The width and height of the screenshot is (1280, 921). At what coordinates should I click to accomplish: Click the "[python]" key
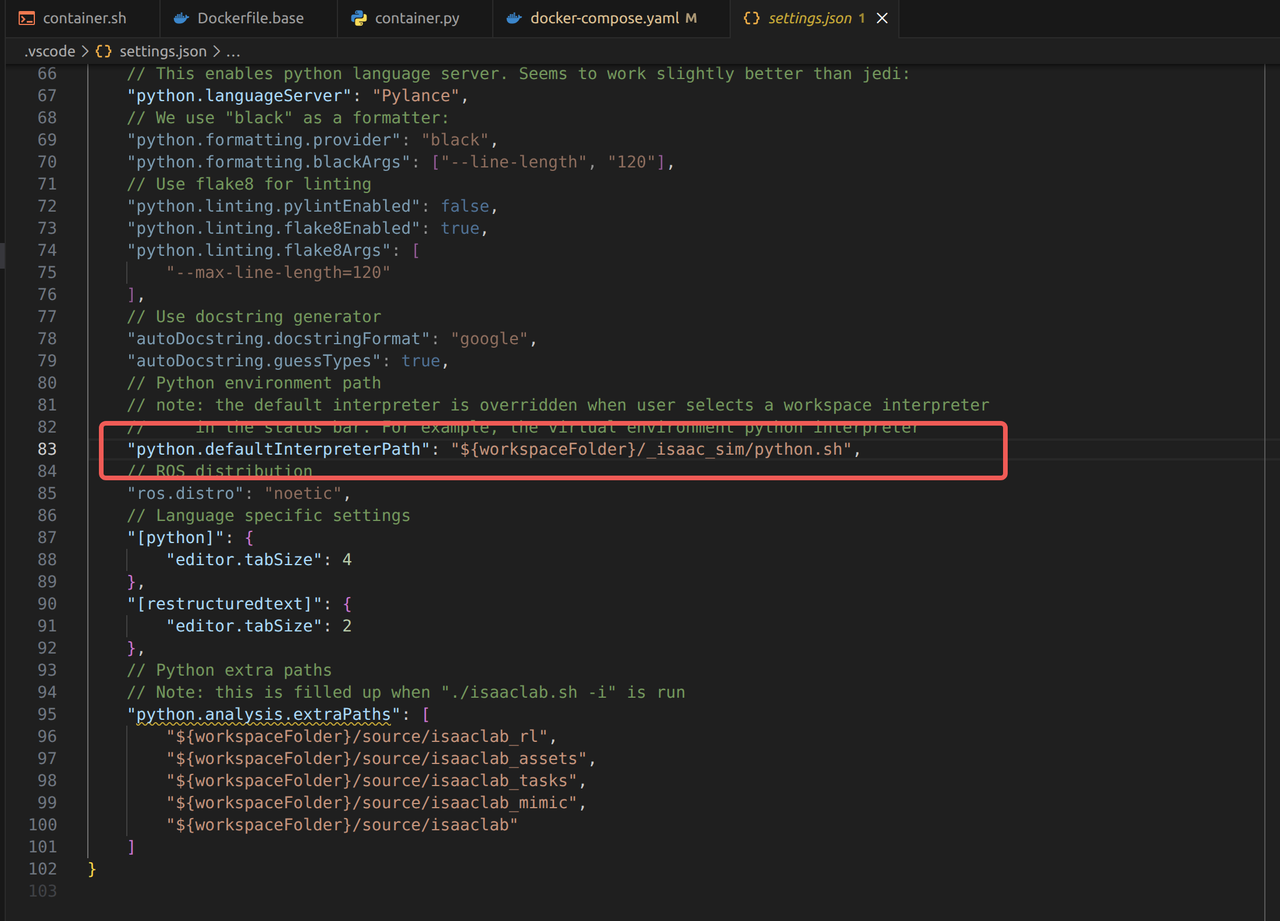pyautogui.click(x=171, y=537)
